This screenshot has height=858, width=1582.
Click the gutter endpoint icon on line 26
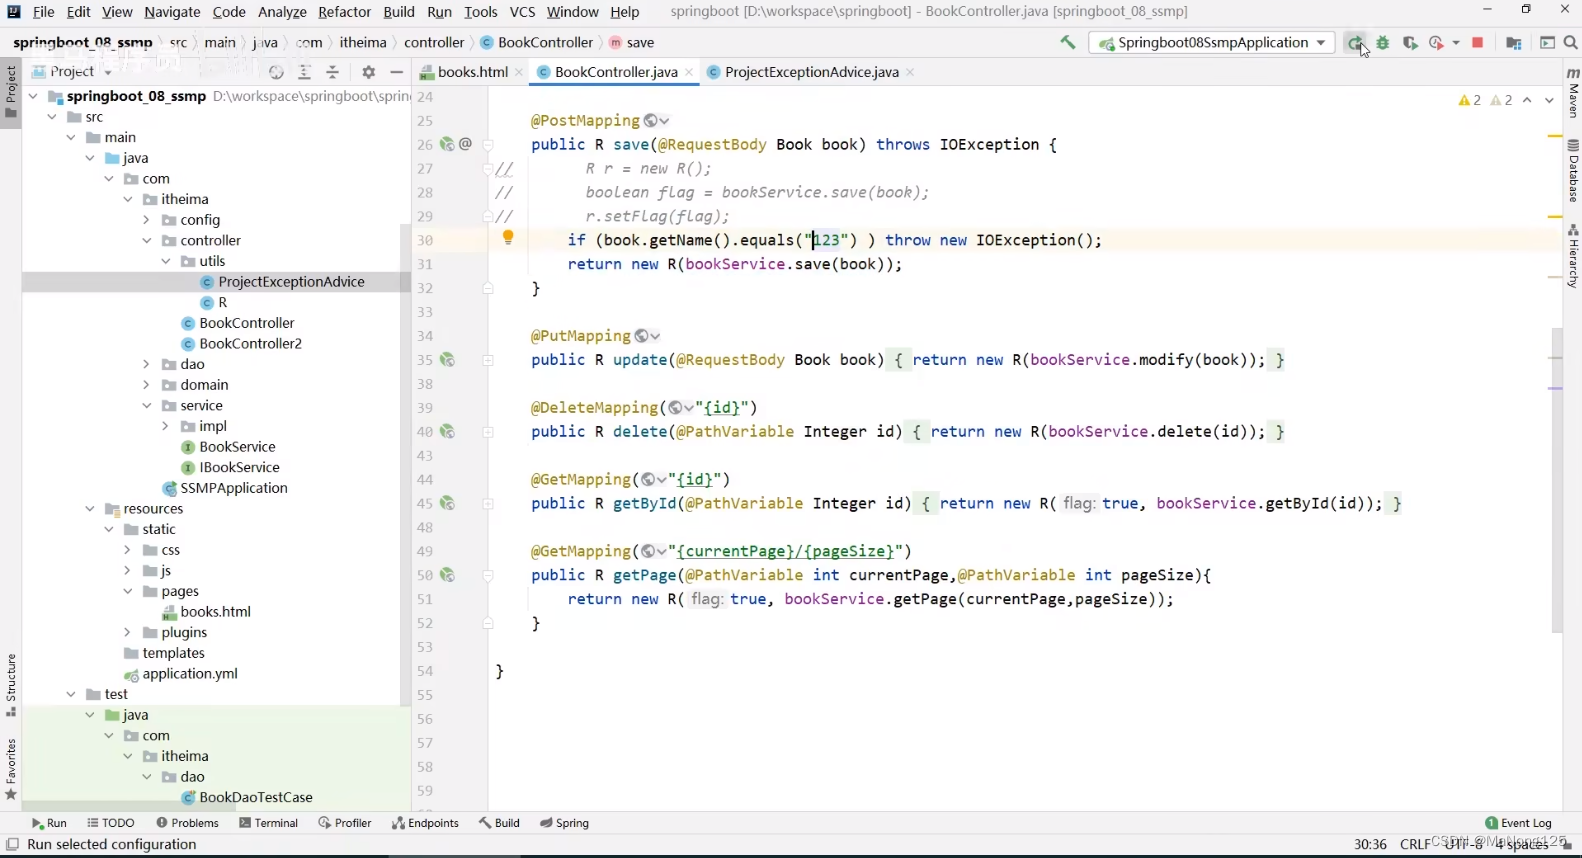click(x=447, y=144)
